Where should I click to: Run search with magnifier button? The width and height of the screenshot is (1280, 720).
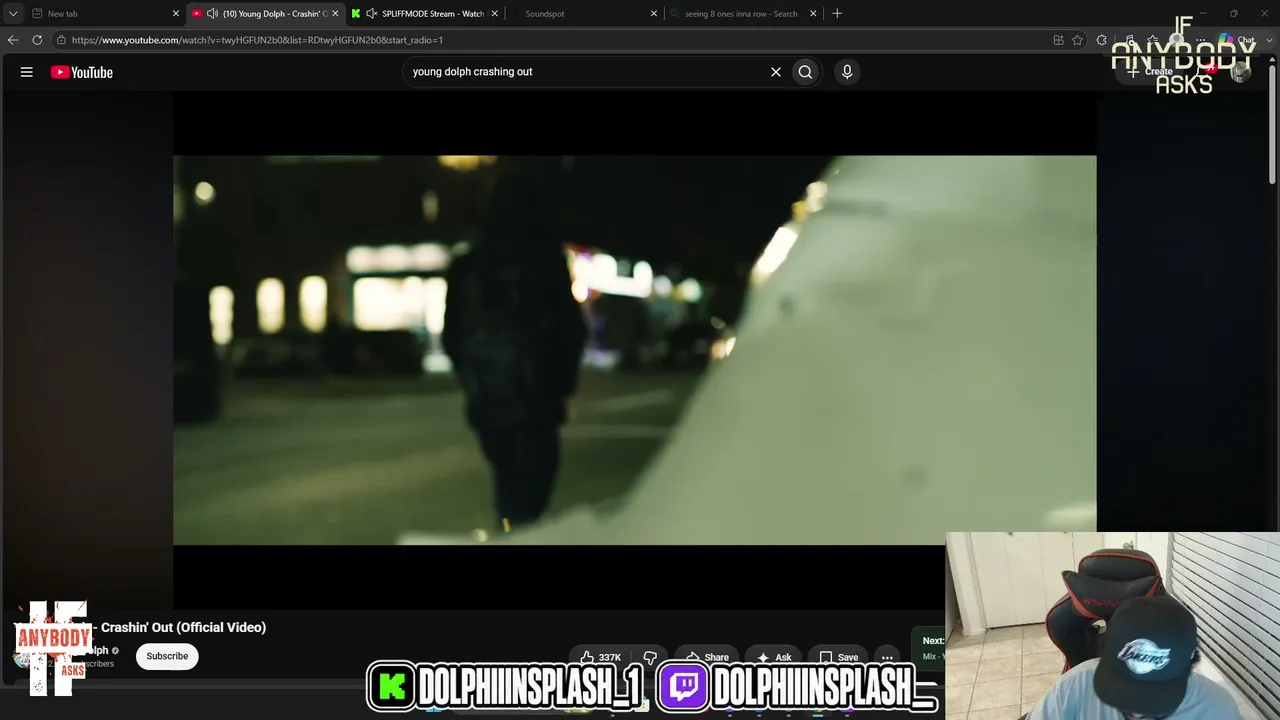click(x=805, y=72)
